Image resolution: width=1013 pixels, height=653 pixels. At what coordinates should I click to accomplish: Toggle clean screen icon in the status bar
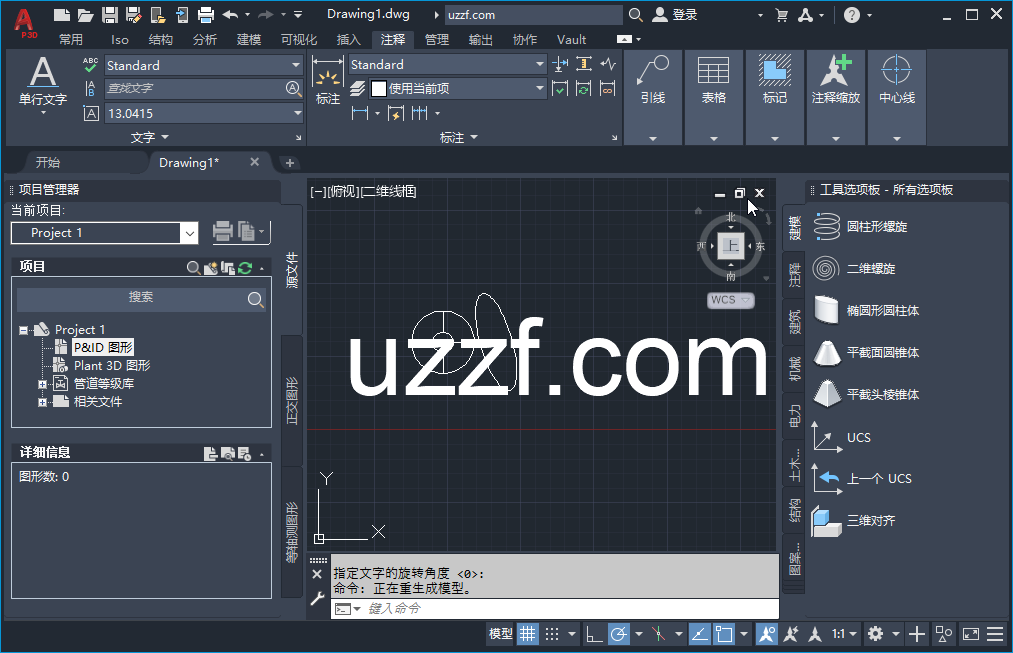coord(970,634)
